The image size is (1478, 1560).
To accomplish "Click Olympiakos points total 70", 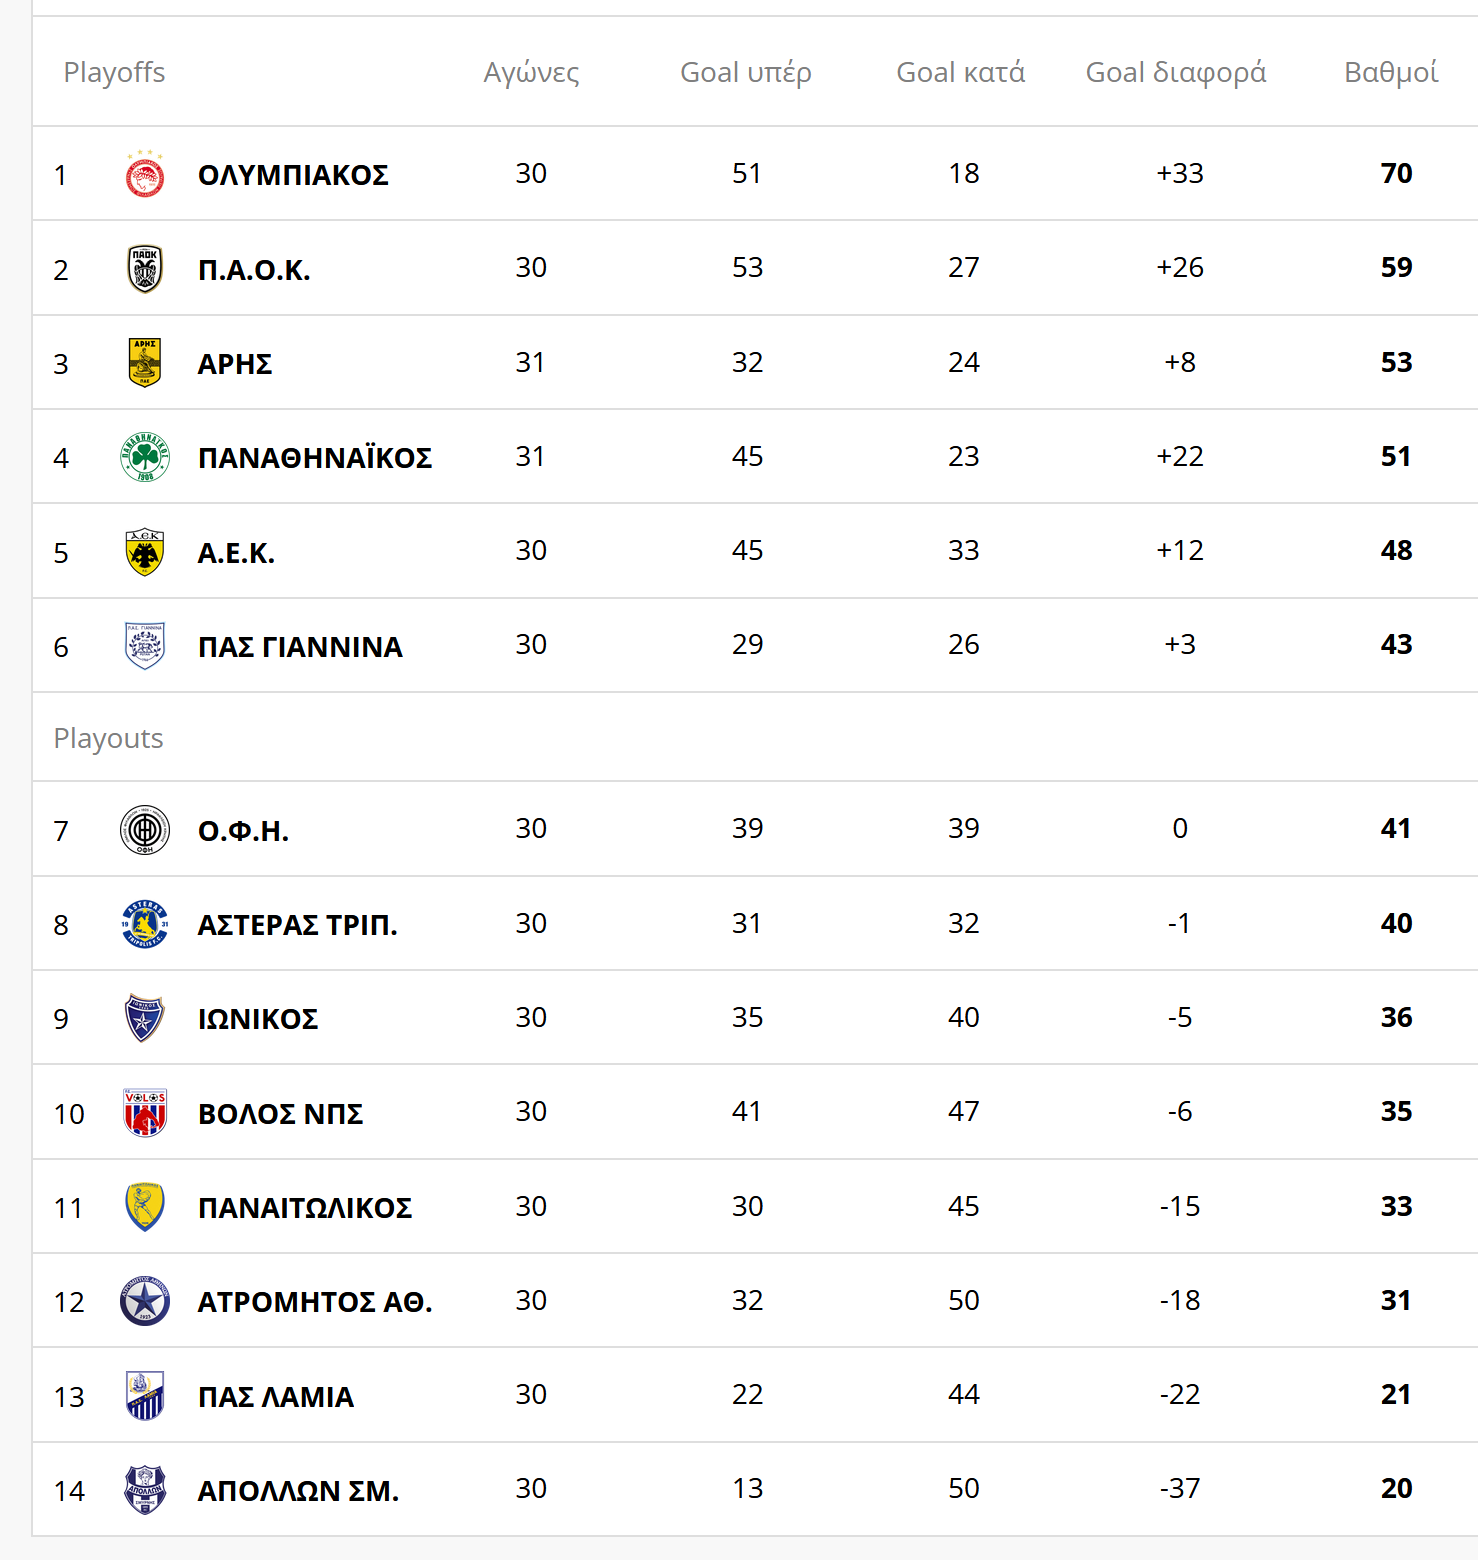I will pyautogui.click(x=1396, y=174).
